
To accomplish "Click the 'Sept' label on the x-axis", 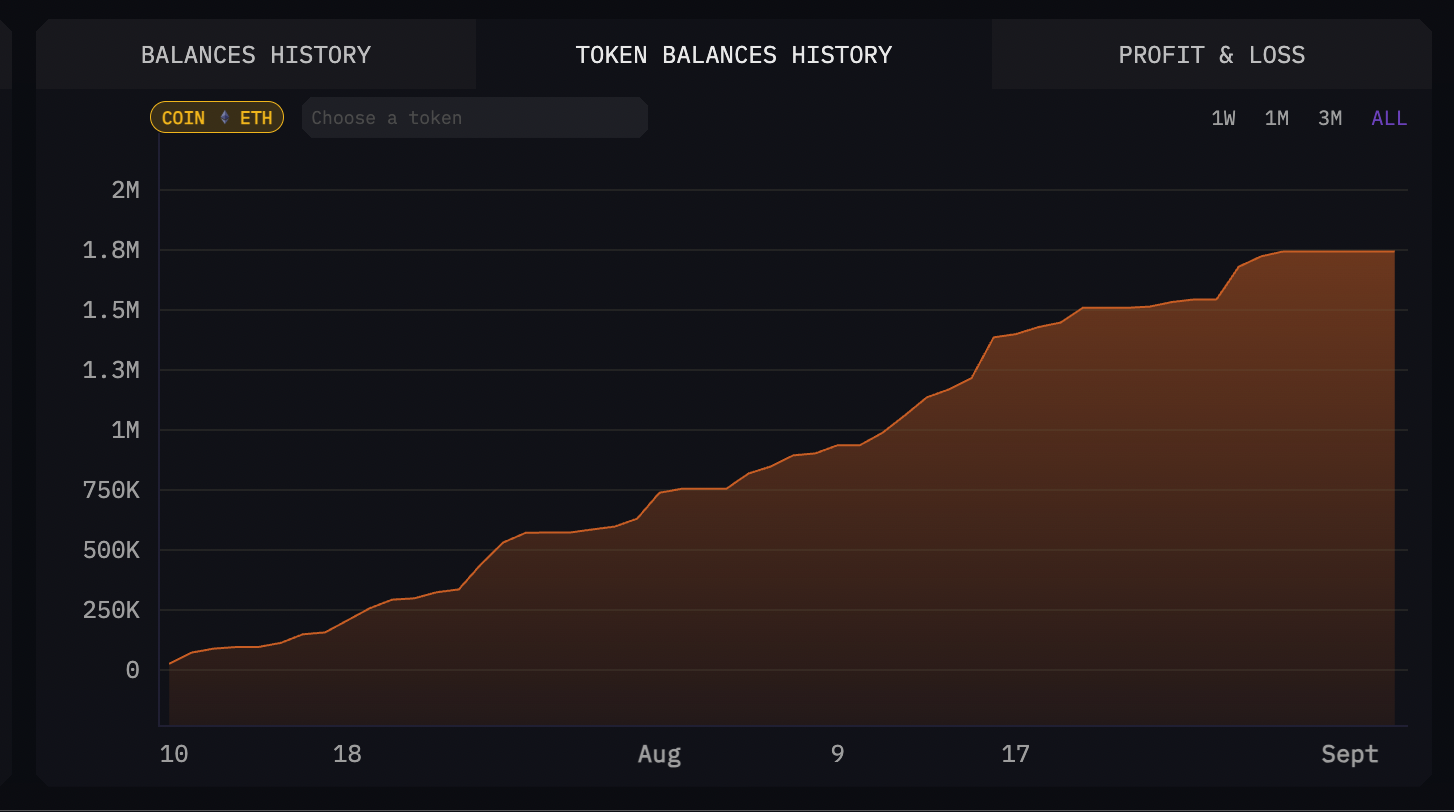I will point(1348,754).
